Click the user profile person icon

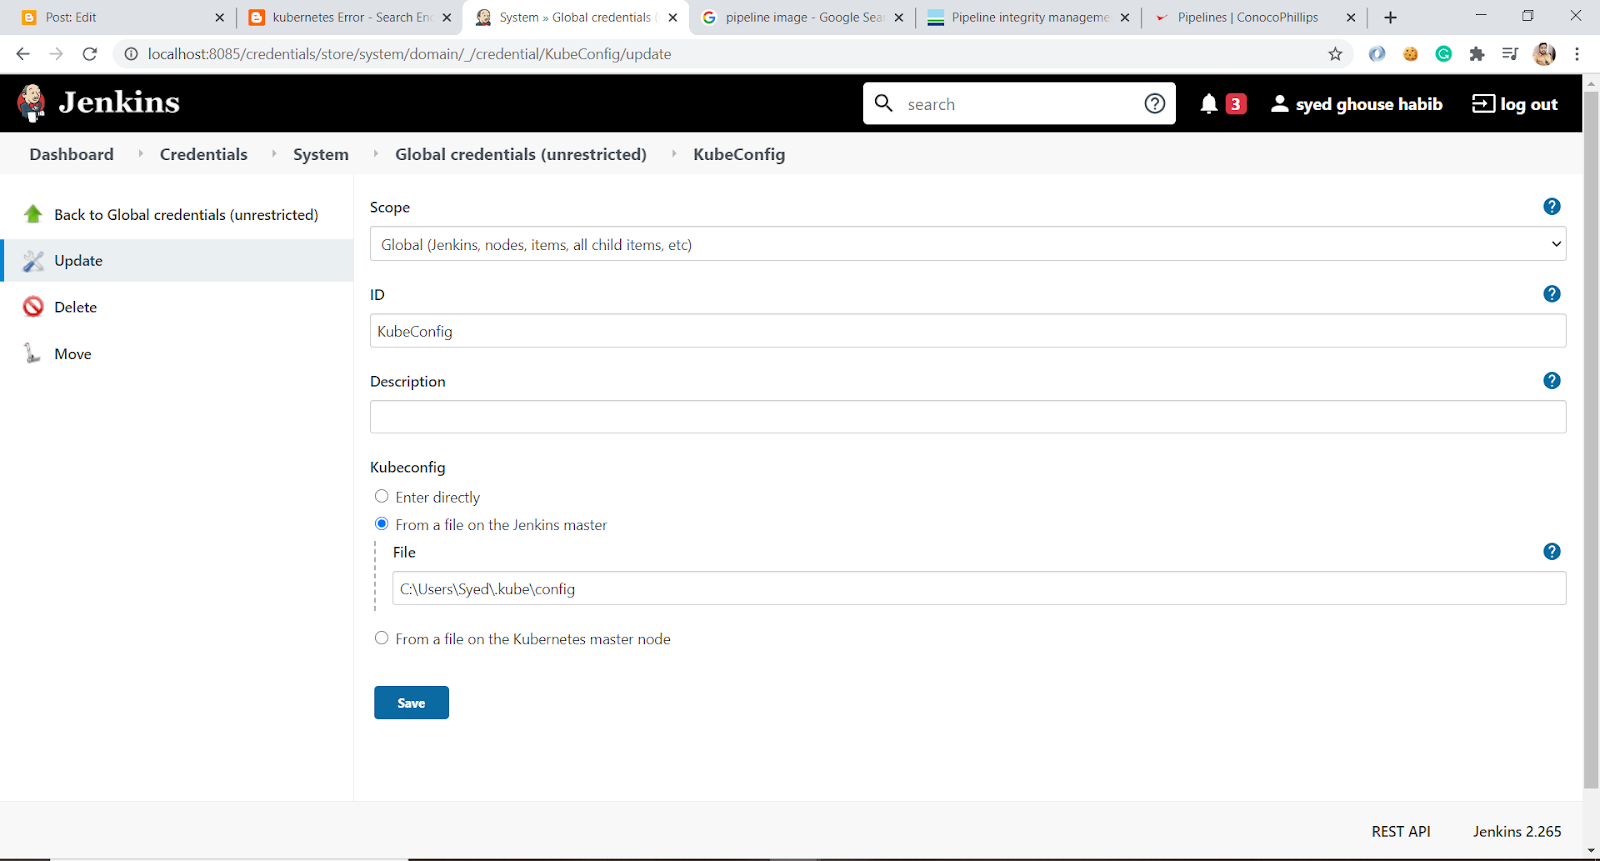point(1279,103)
